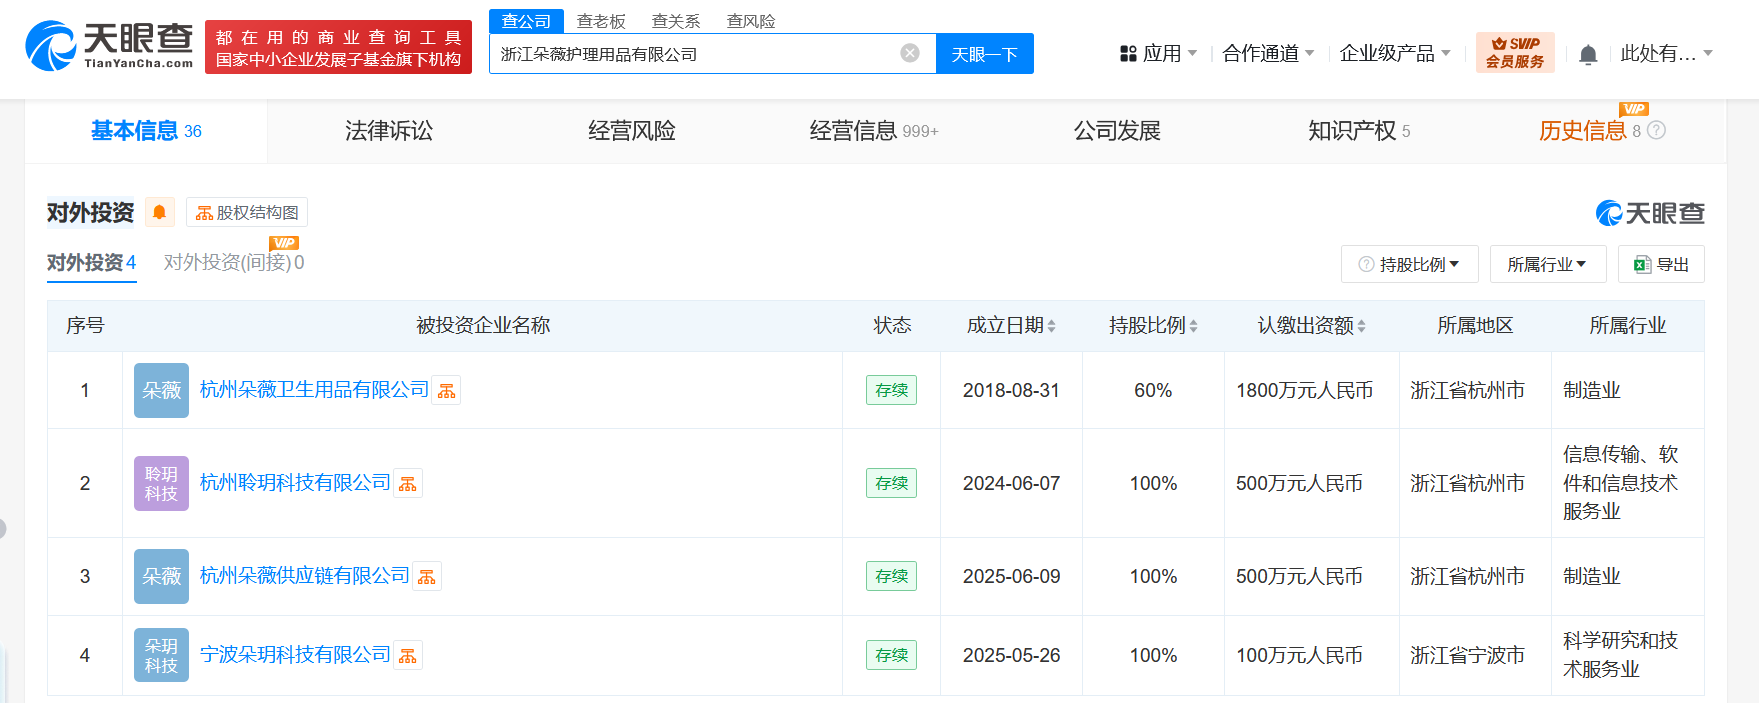Click the 朵薇 logo of 杭州朵薇供应链
The height and width of the screenshot is (703, 1759).
pyautogui.click(x=161, y=576)
